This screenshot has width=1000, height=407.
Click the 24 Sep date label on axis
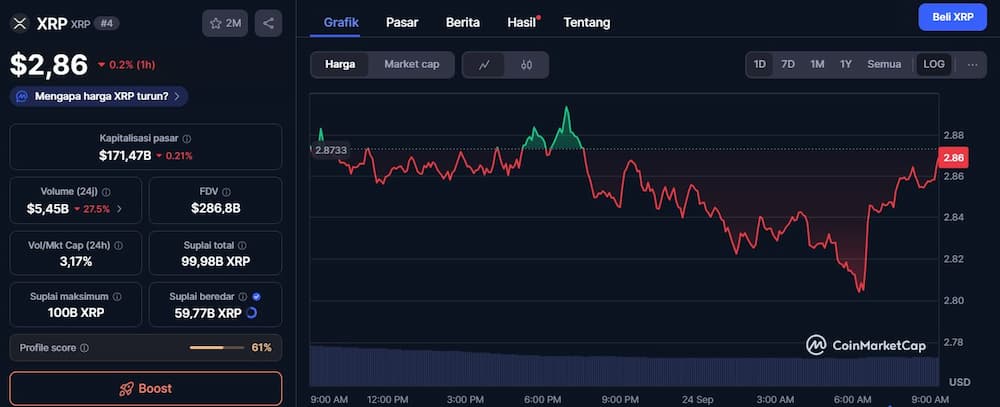pos(696,399)
